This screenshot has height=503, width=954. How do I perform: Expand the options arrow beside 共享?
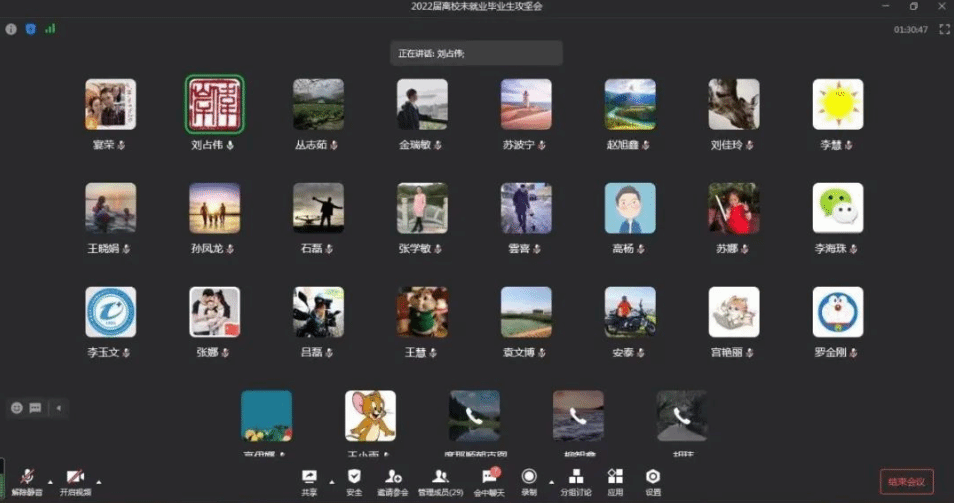pyautogui.click(x=331, y=480)
